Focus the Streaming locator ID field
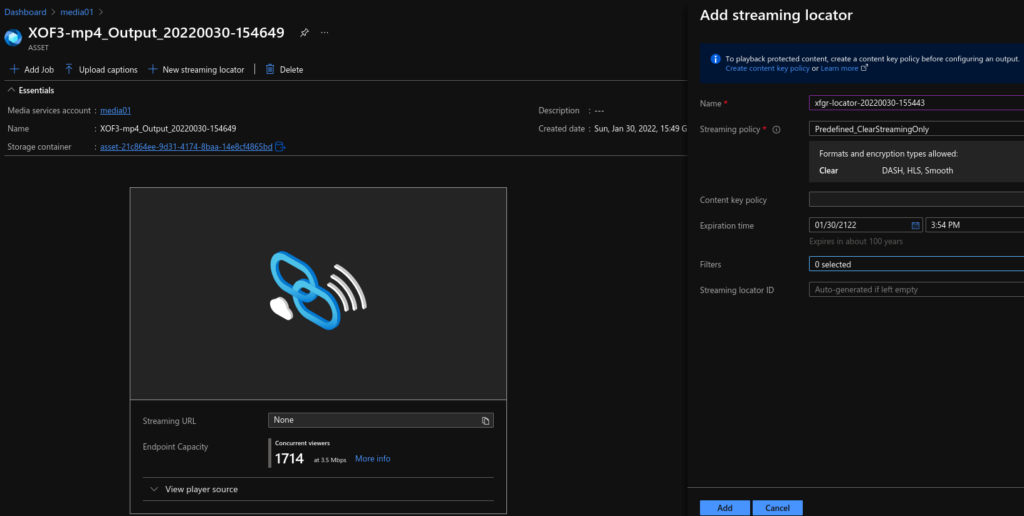 (x=916, y=289)
